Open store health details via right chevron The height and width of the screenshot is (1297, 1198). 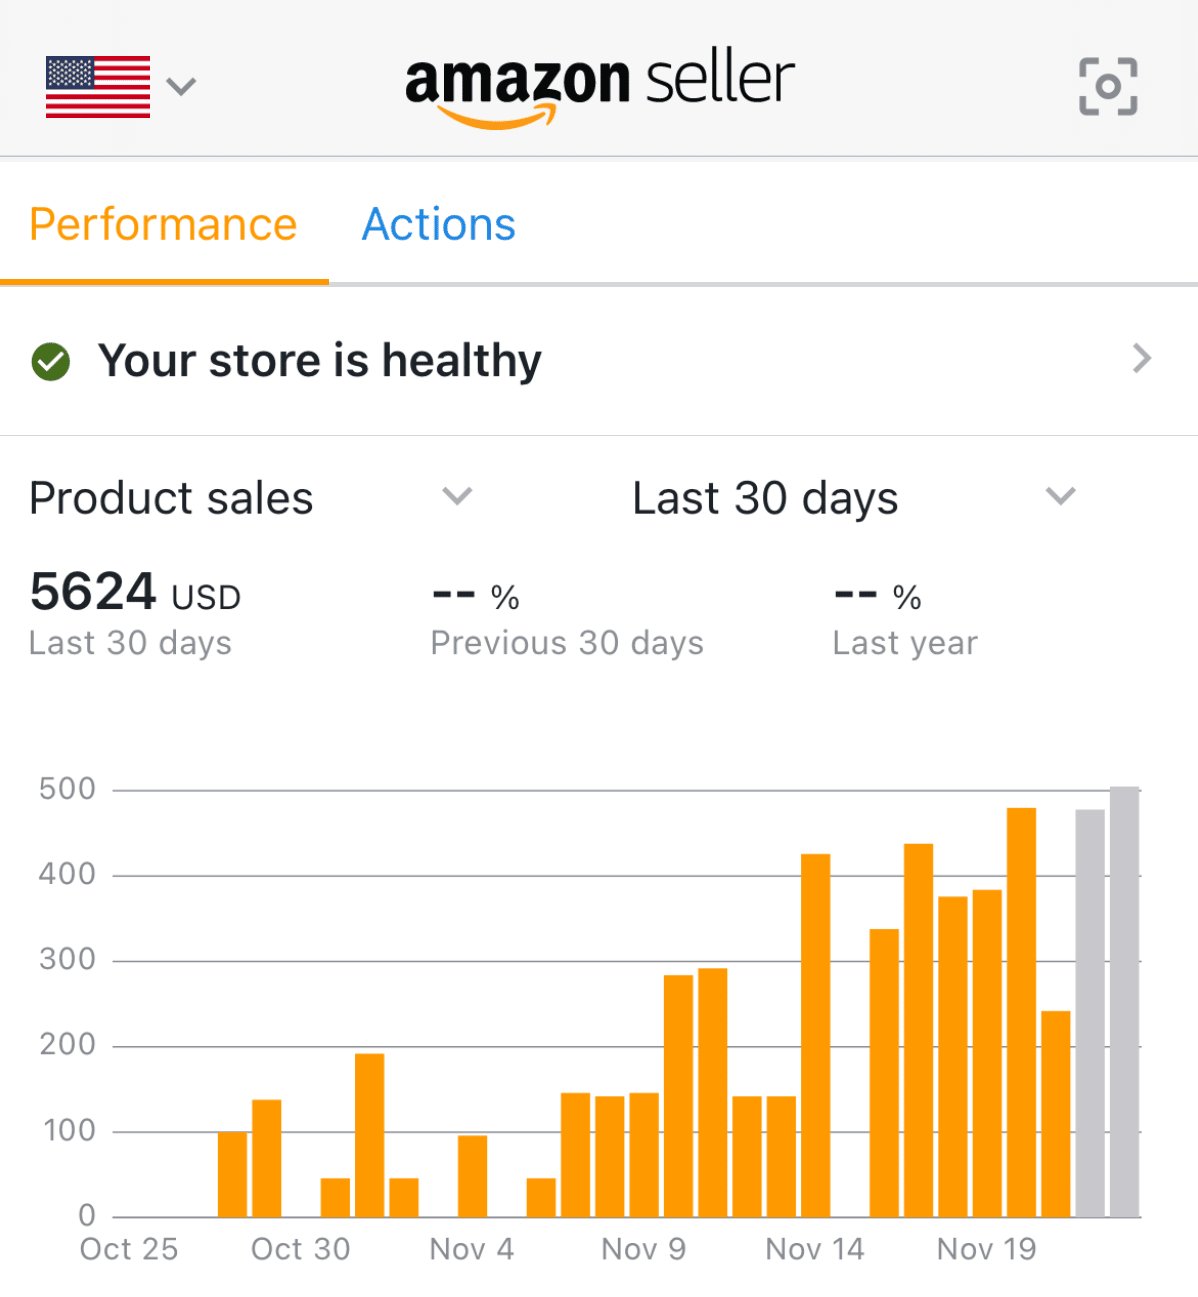[x=1142, y=358]
